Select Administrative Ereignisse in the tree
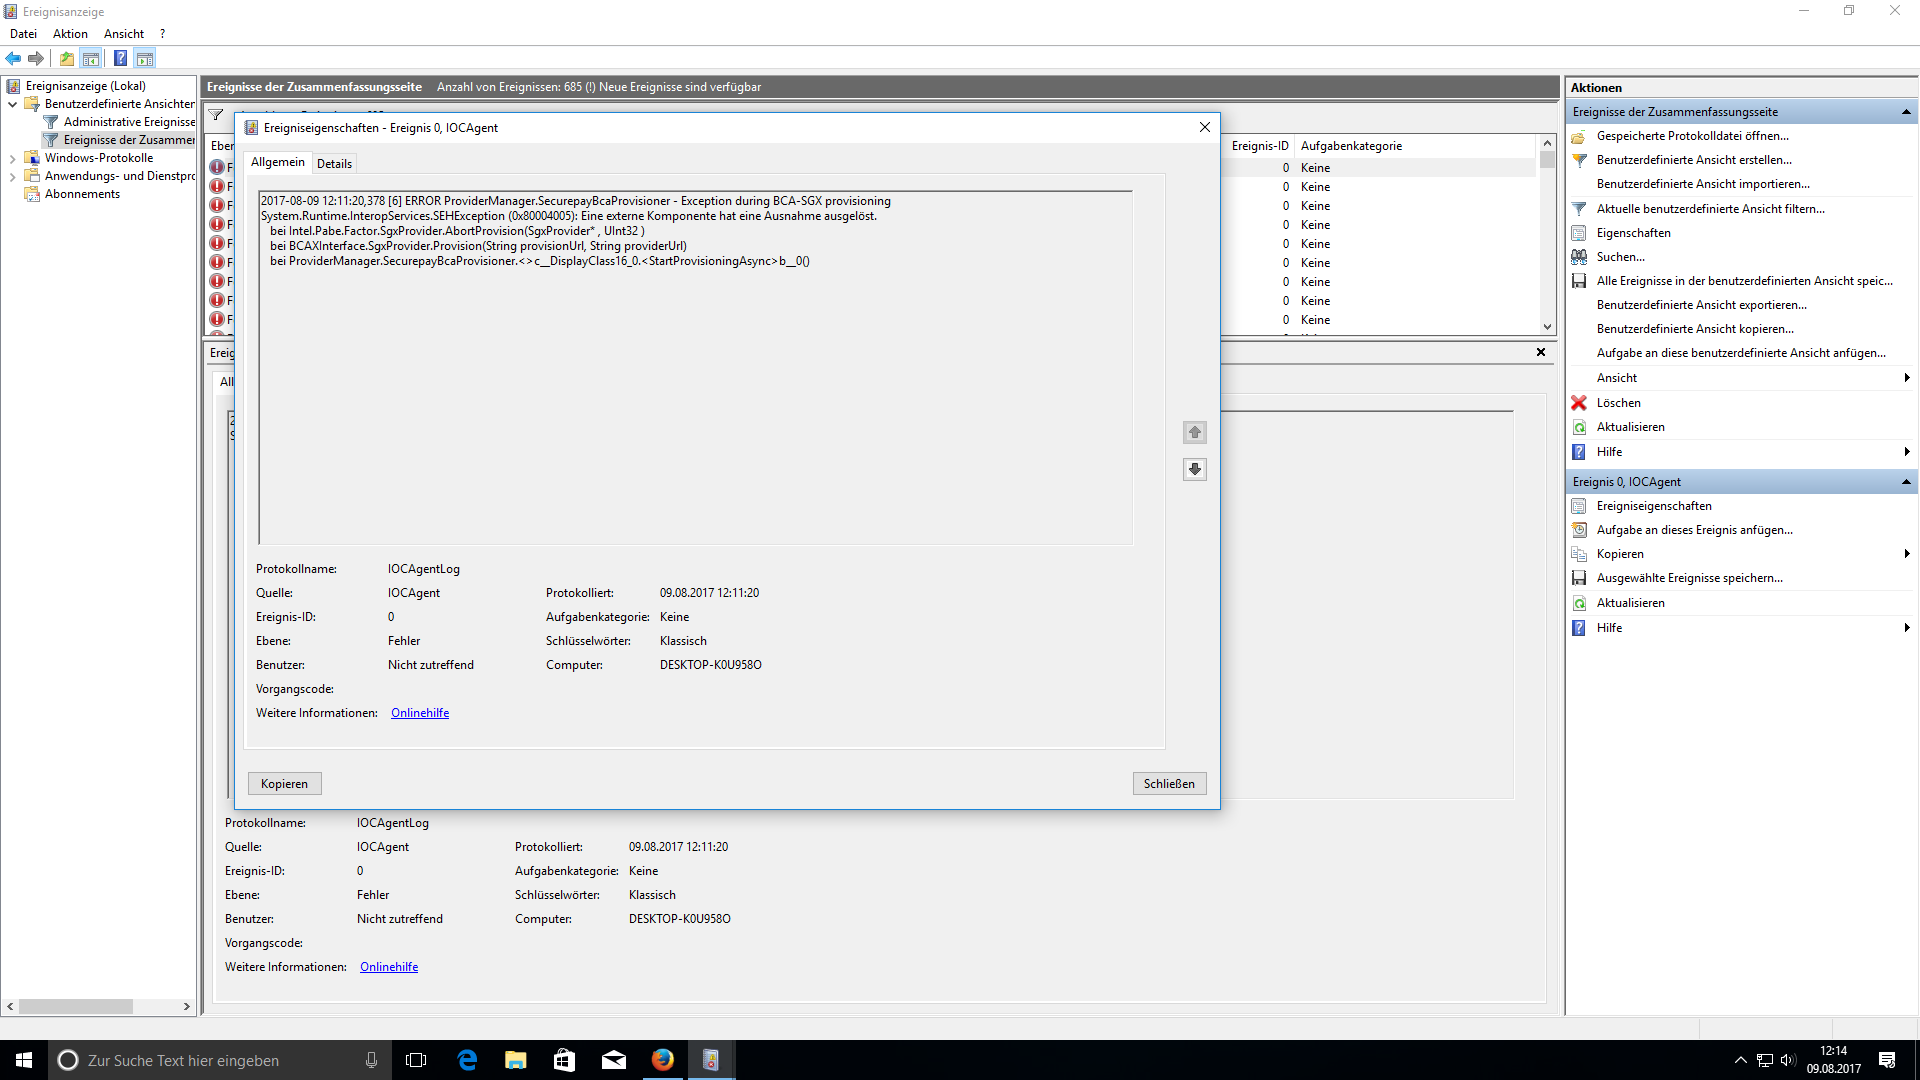 (x=129, y=122)
